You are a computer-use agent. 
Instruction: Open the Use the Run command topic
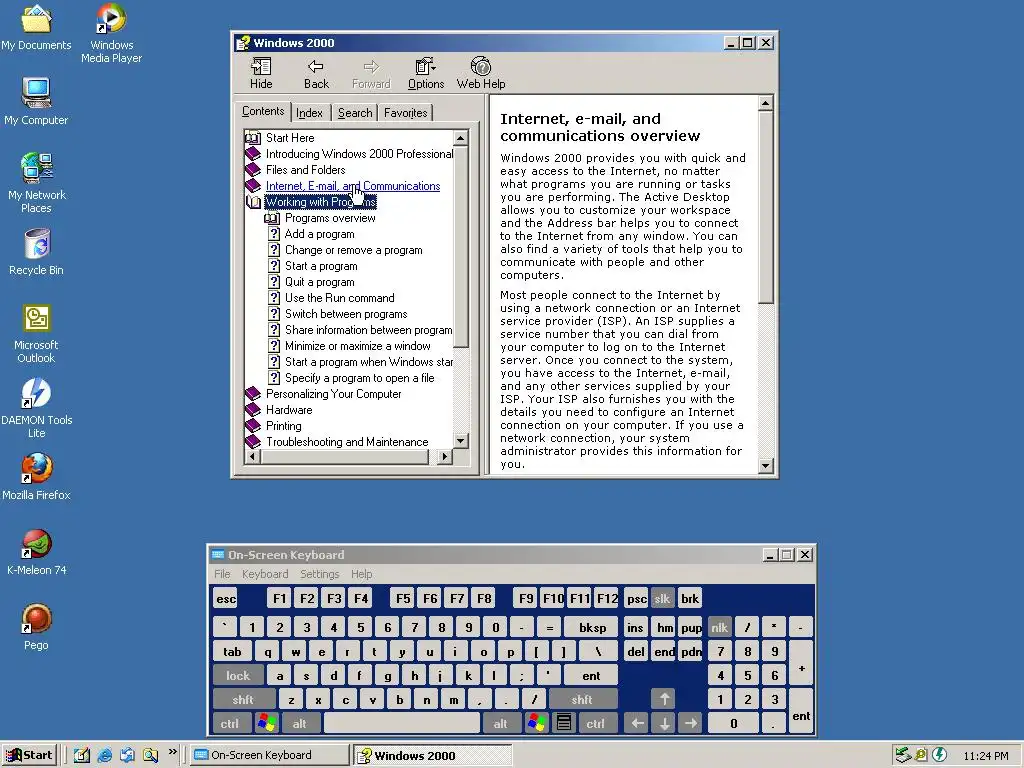[x=340, y=298]
